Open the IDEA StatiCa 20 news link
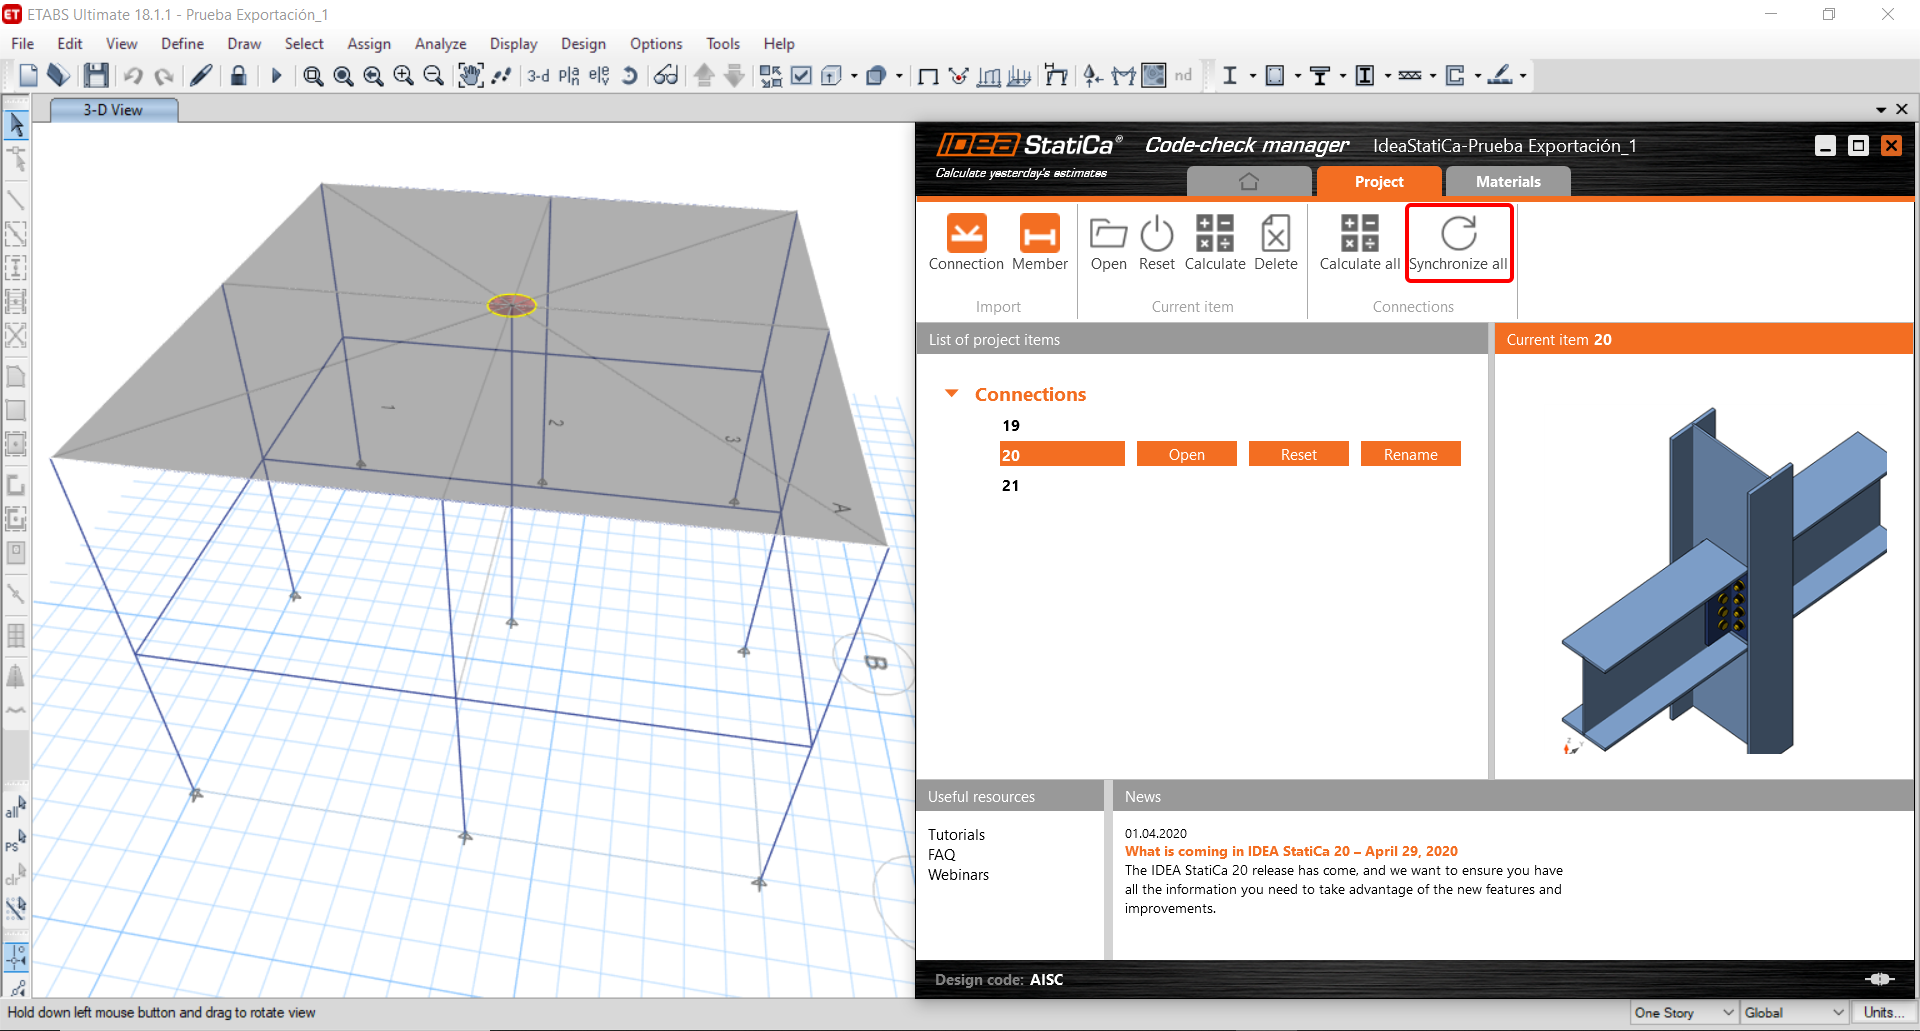Screen dimensions: 1920x1031 (x=1290, y=852)
